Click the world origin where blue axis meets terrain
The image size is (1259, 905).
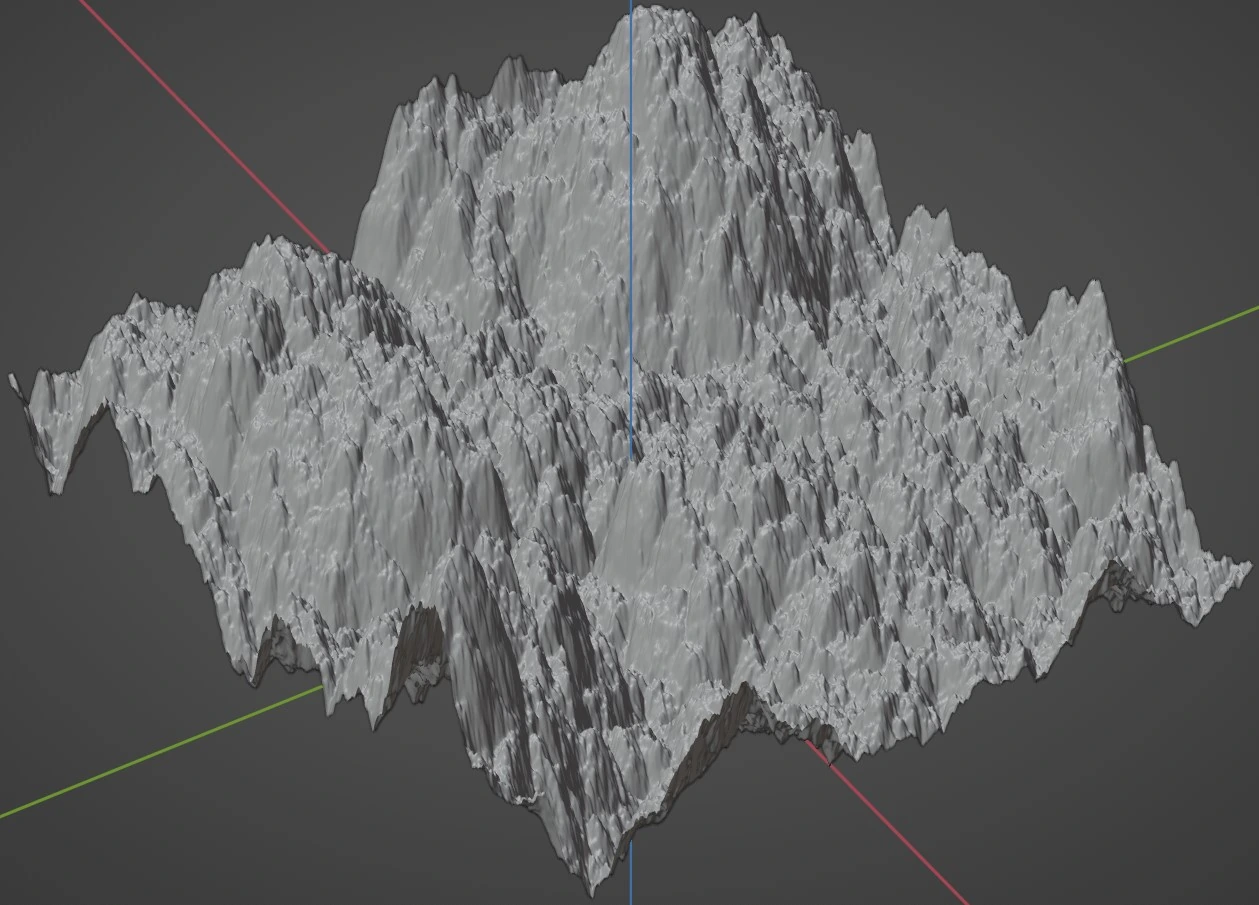tap(631, 457)
